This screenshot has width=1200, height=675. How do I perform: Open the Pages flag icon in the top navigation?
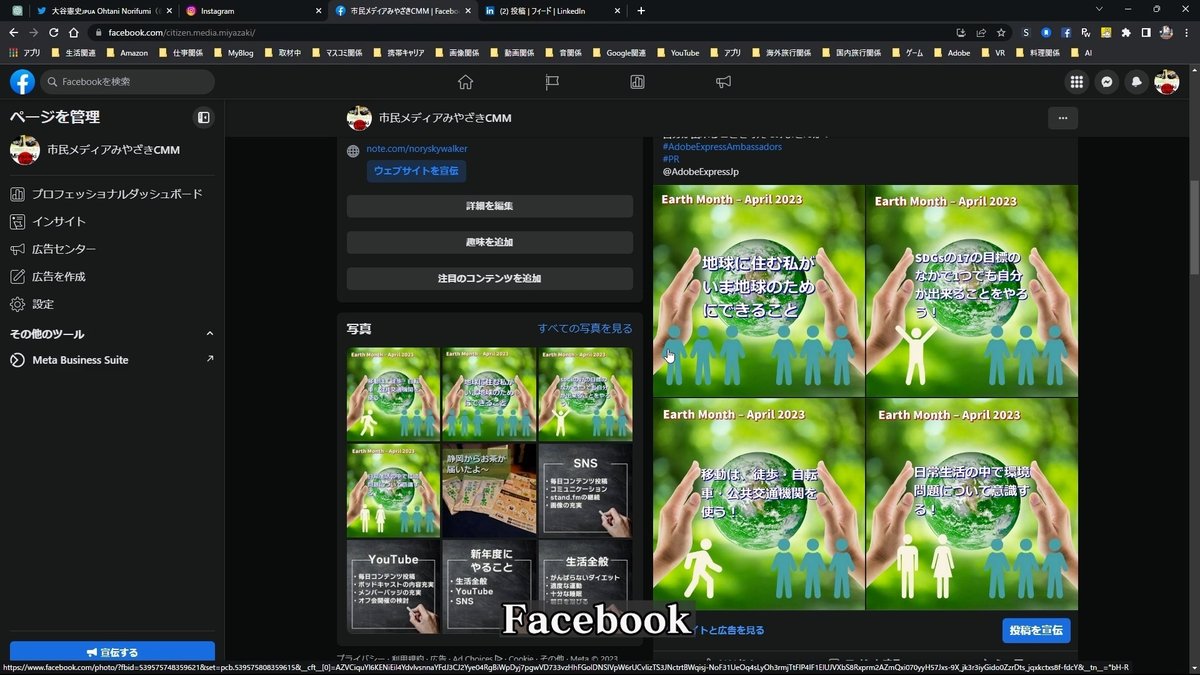point(551,82)
